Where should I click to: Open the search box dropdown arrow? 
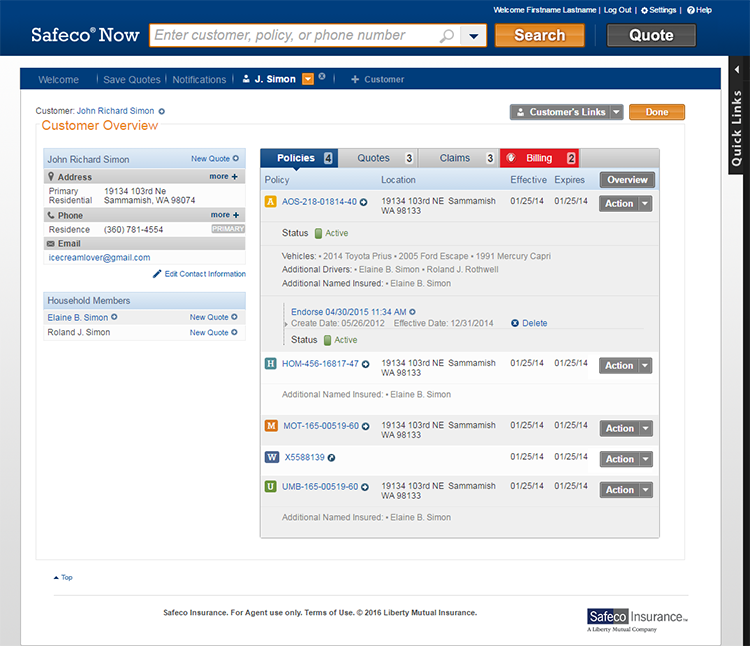point(473,36)
